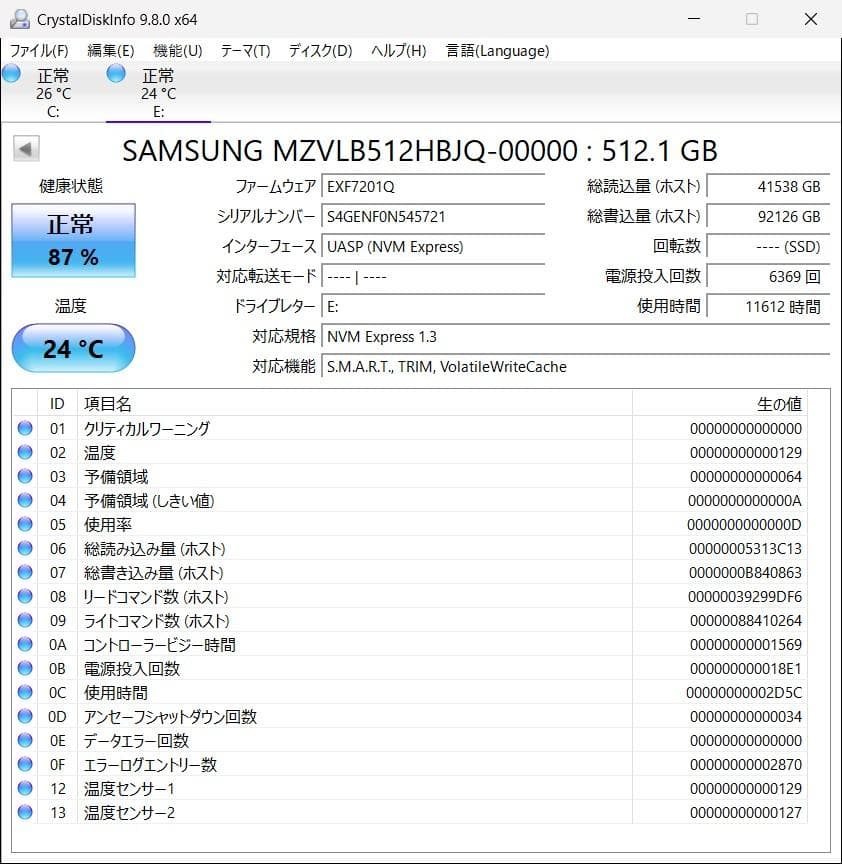This screenshot has height=864, width=842.
Task: Select raw value 0000005313C13
Action: tap(745, 549)
